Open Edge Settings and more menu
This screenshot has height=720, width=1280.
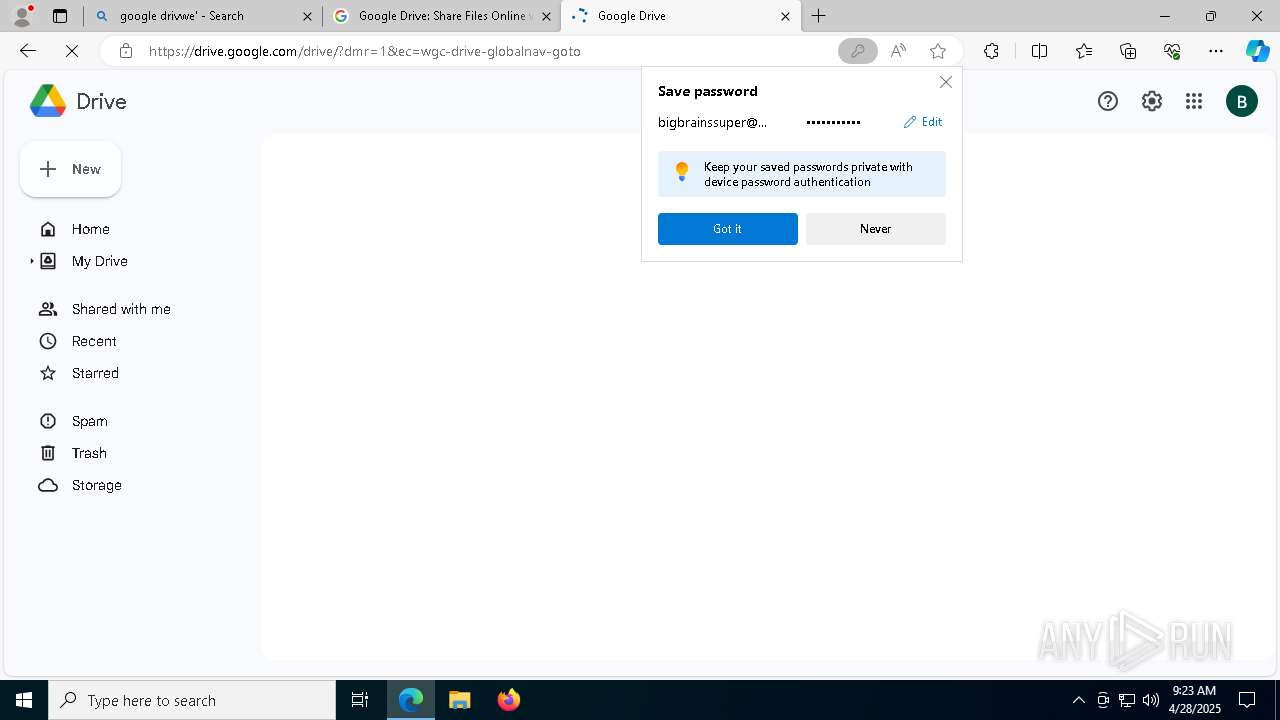[1216, 51]
